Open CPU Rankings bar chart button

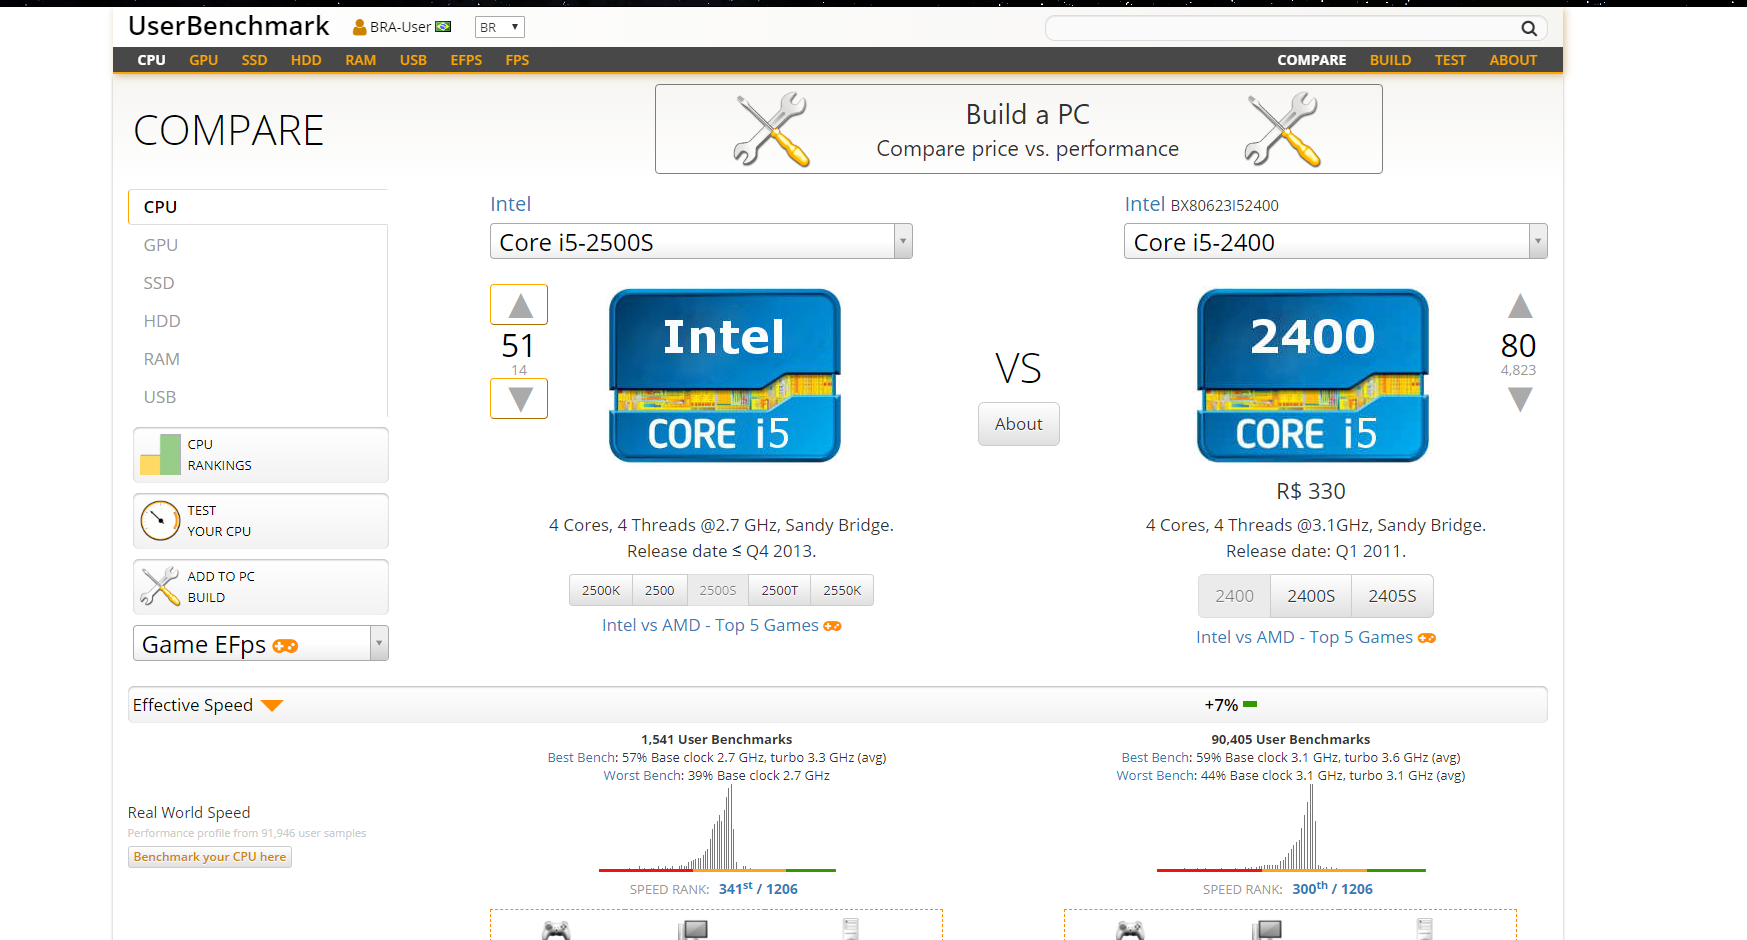click(x=261, y=455)
